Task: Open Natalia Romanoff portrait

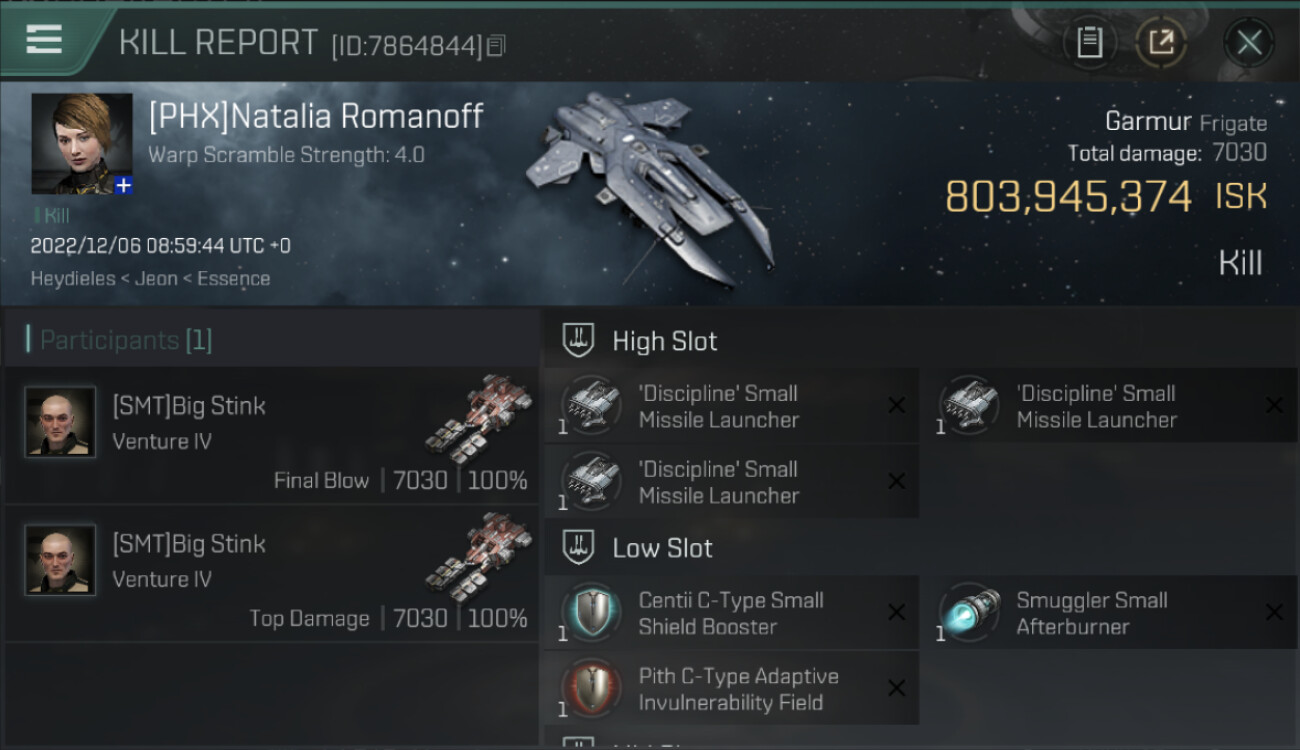Action: coord(81,144)
